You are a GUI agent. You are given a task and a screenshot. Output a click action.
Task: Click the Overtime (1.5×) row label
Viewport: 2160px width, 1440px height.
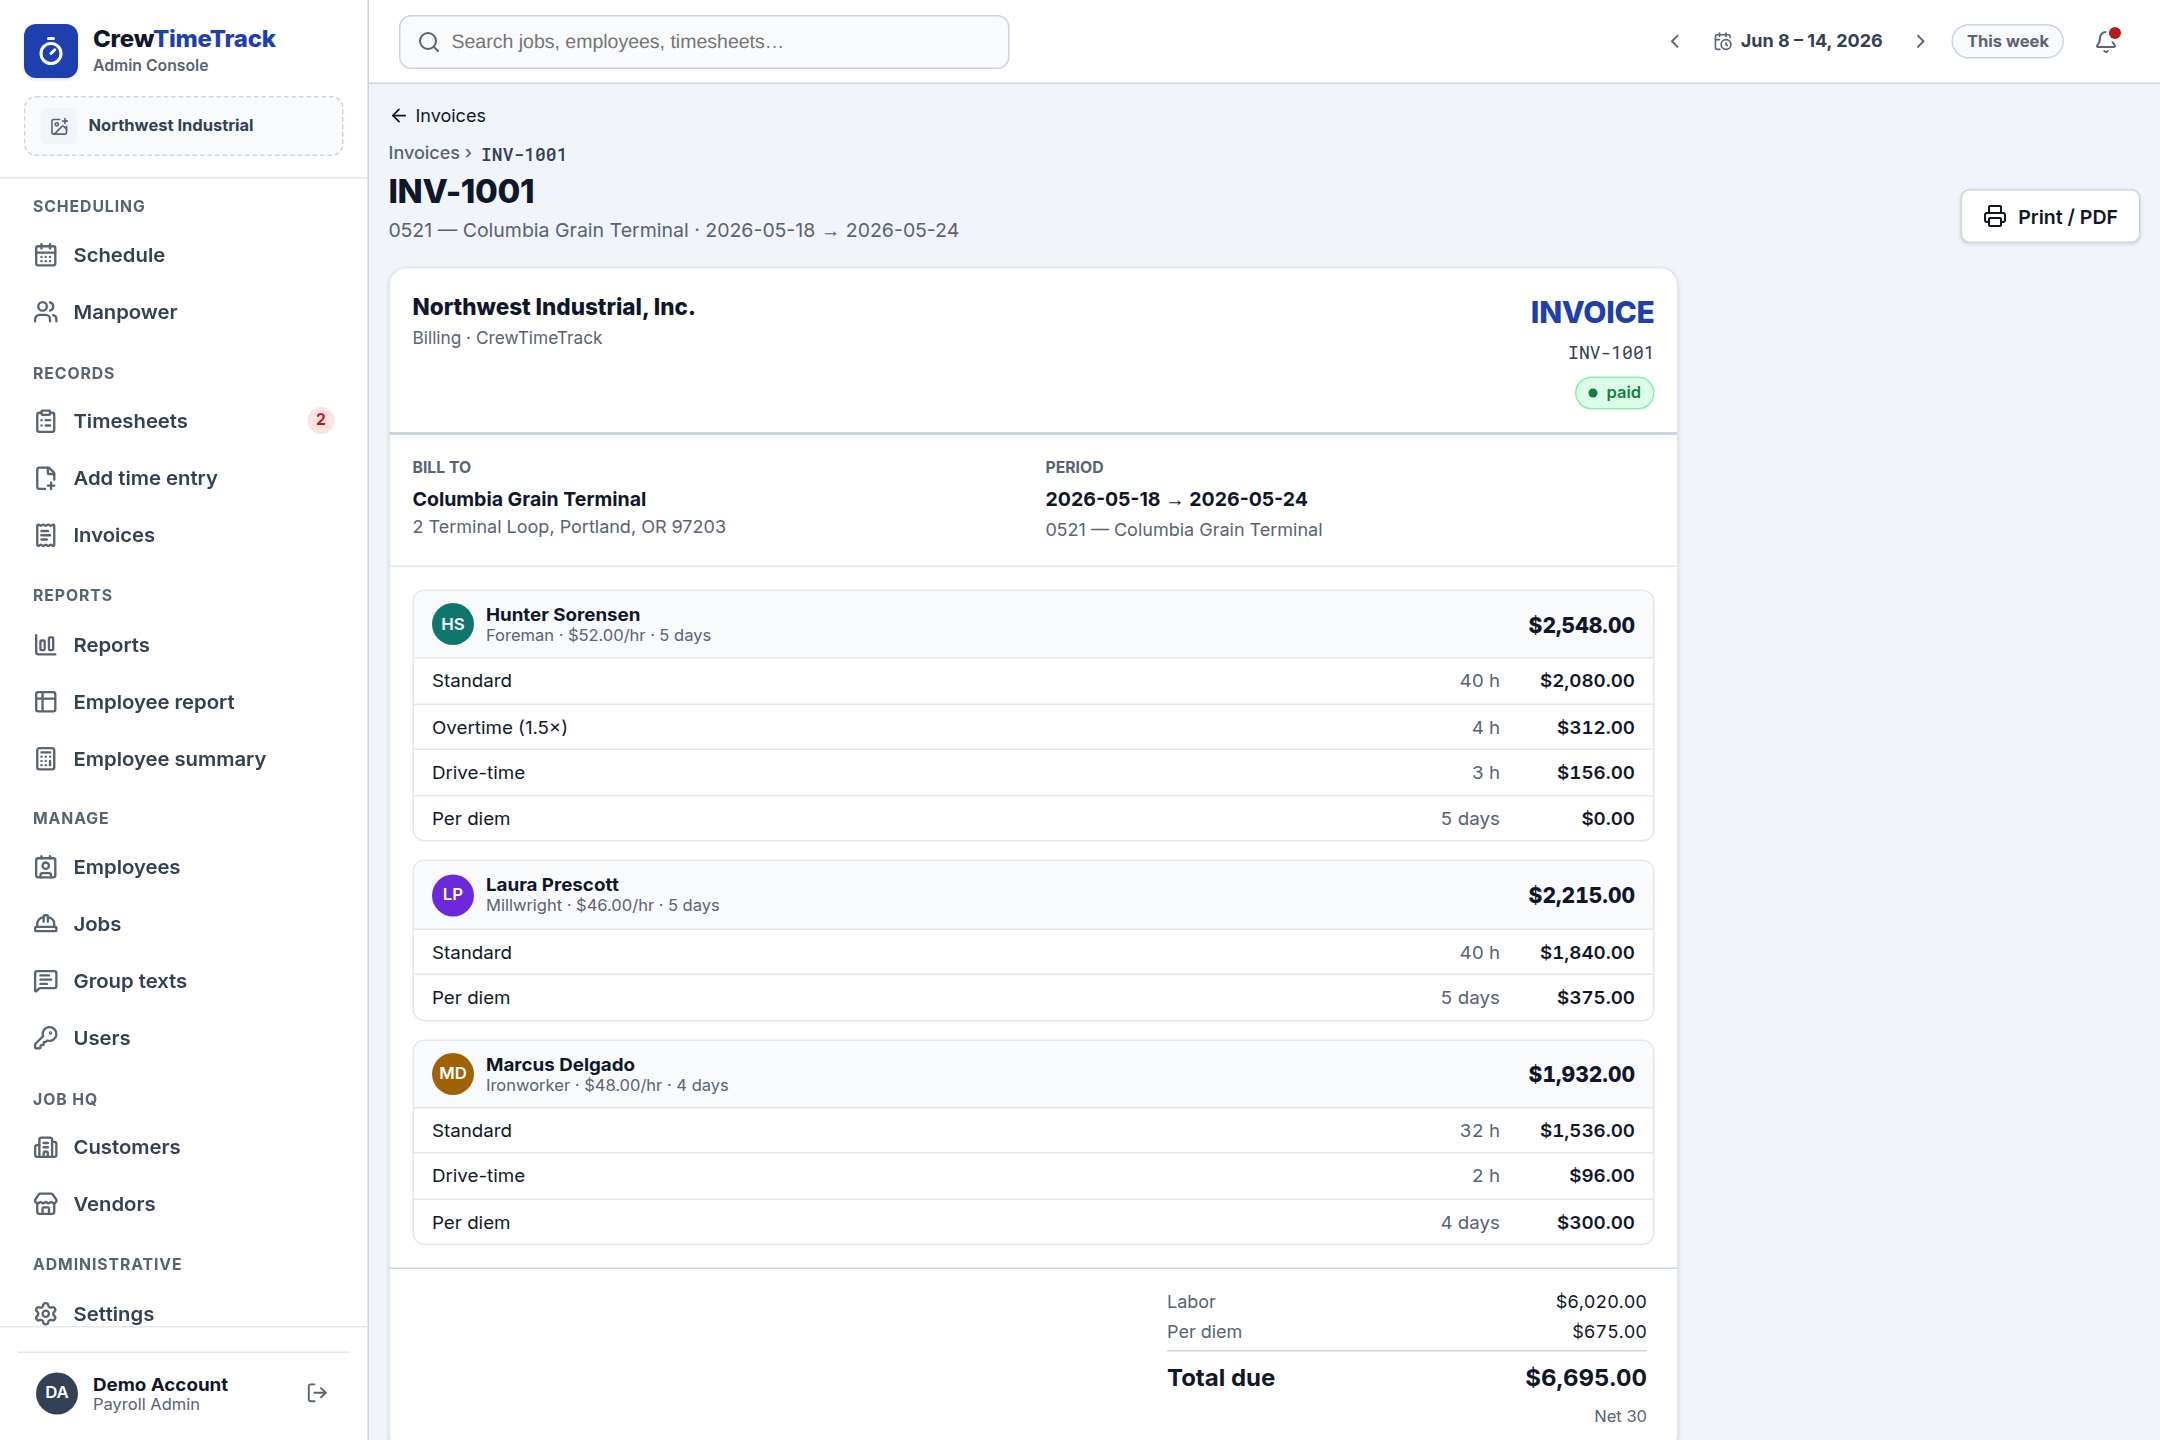[500, 727]
